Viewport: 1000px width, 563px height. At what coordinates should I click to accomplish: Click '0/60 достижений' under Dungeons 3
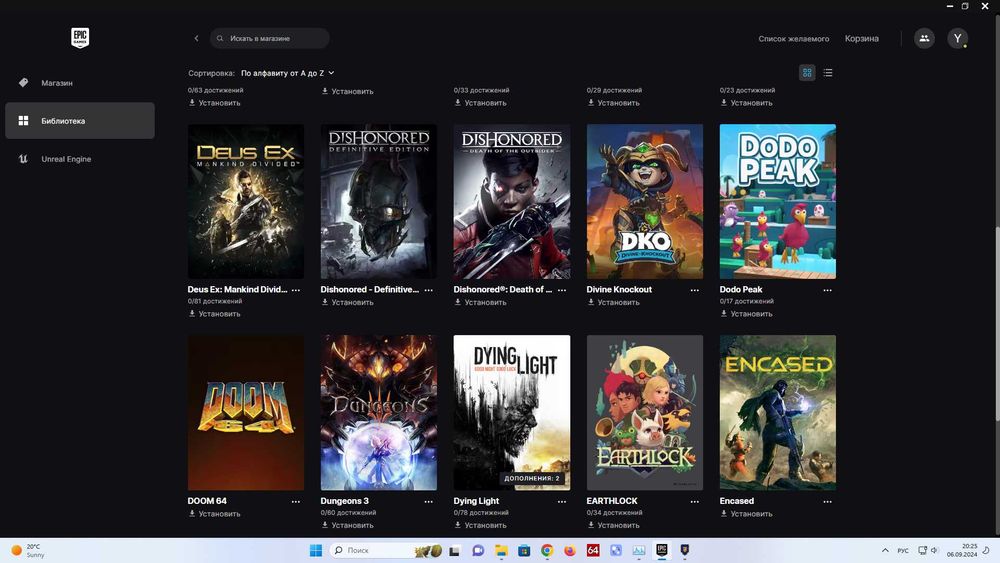tap(348, 513)
